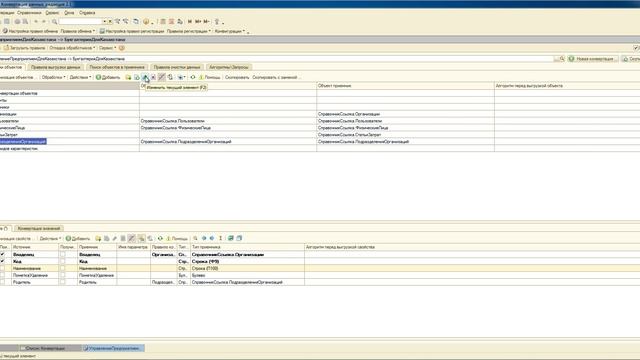Open the Действия dropdown in properties toolbar
The image size is (640, 360).
50,238
